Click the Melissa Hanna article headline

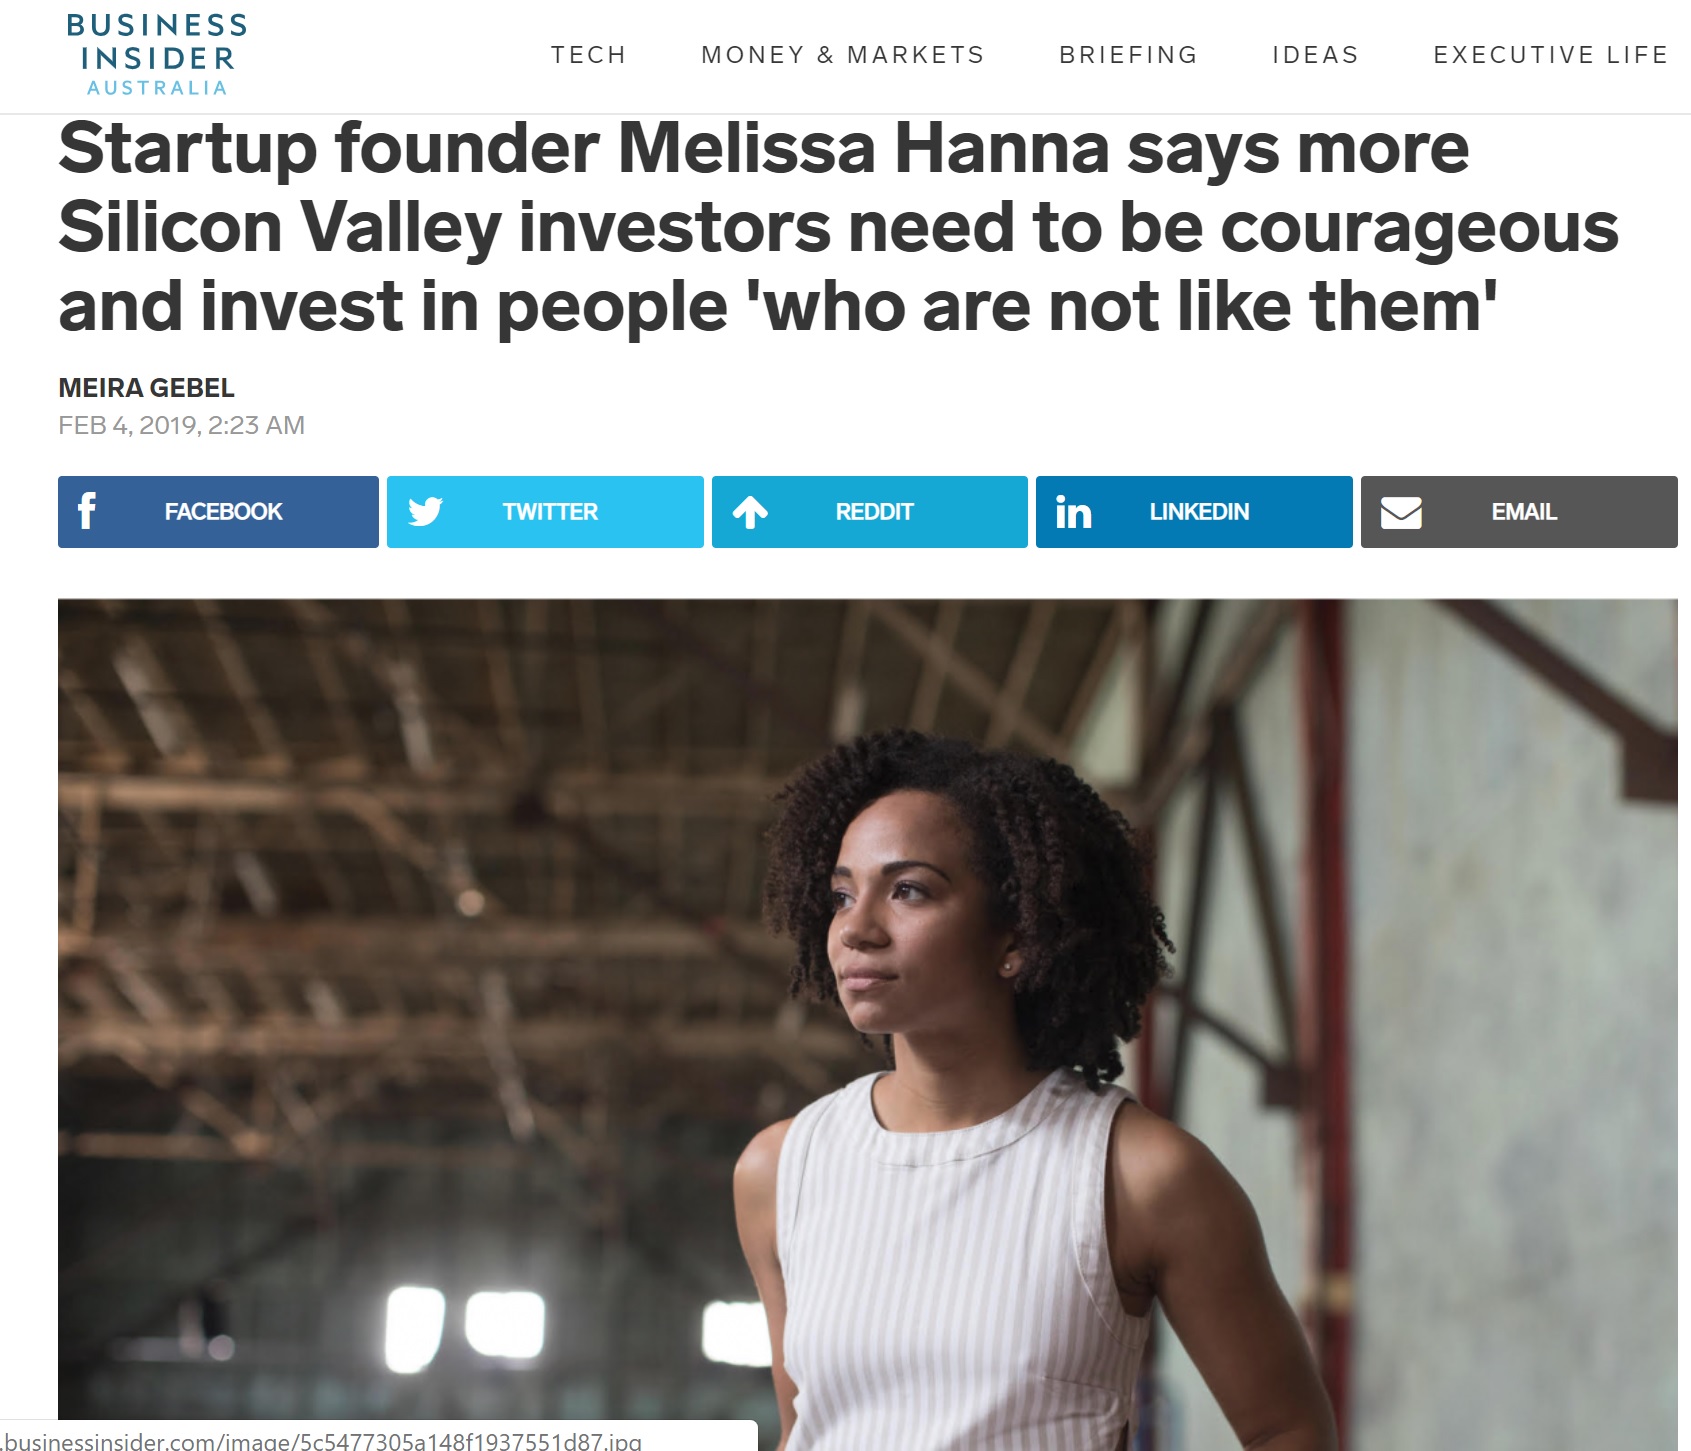(838, 227)
